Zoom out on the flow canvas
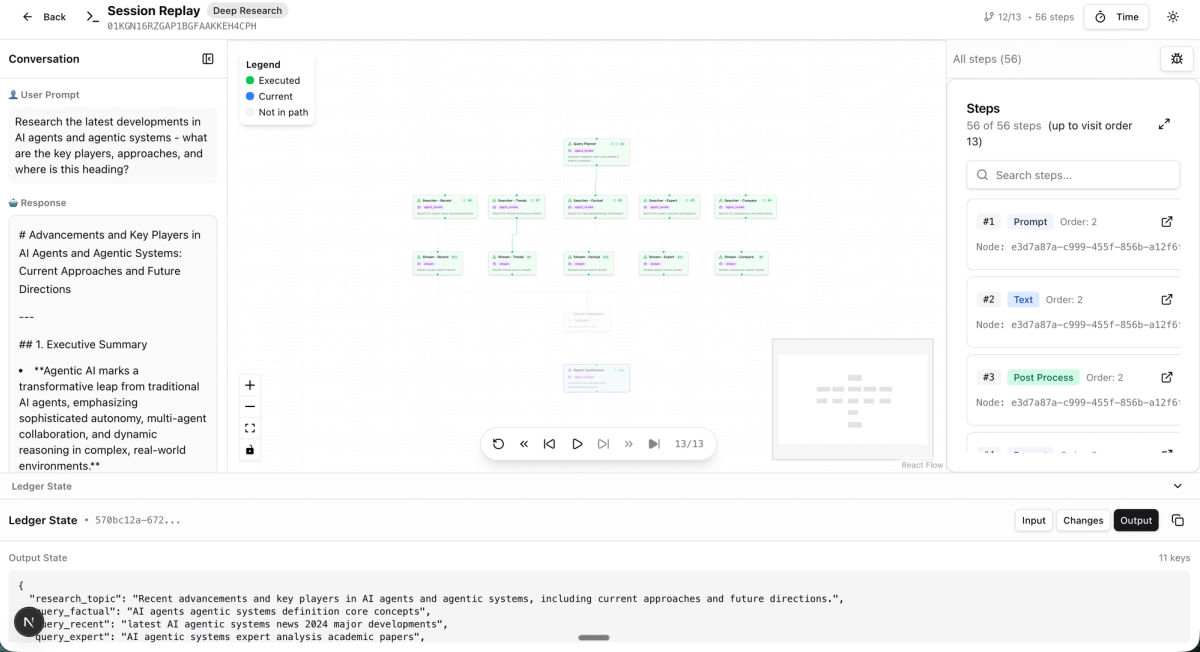The width and height of the screenshot is (1200, 652). coord(250,407)
